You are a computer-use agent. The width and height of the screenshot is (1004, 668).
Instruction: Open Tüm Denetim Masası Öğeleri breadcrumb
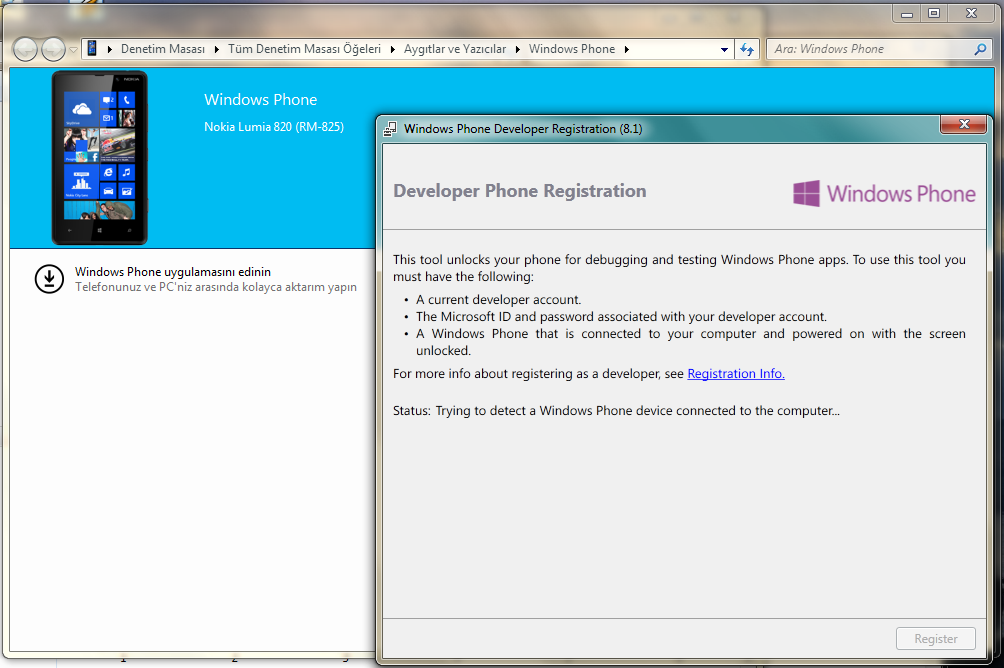(x=304, y=49)
